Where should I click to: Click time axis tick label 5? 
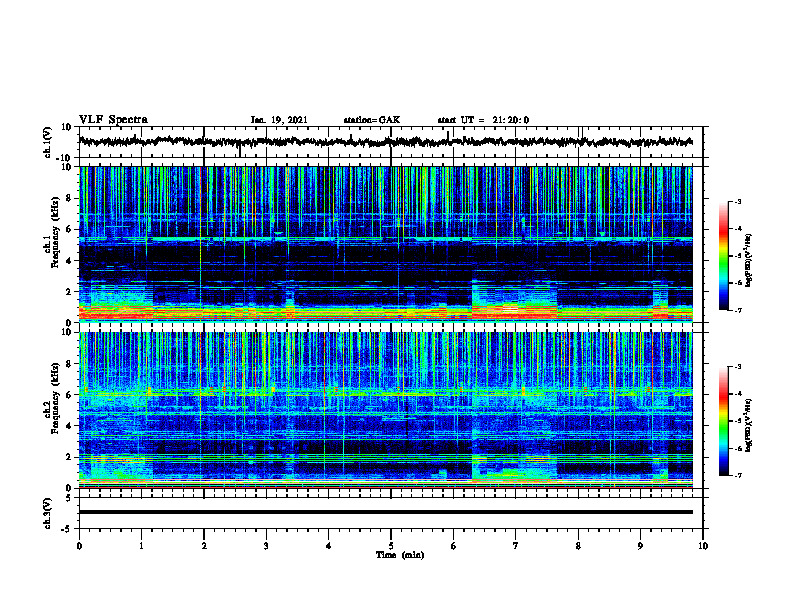coord(391,546)
